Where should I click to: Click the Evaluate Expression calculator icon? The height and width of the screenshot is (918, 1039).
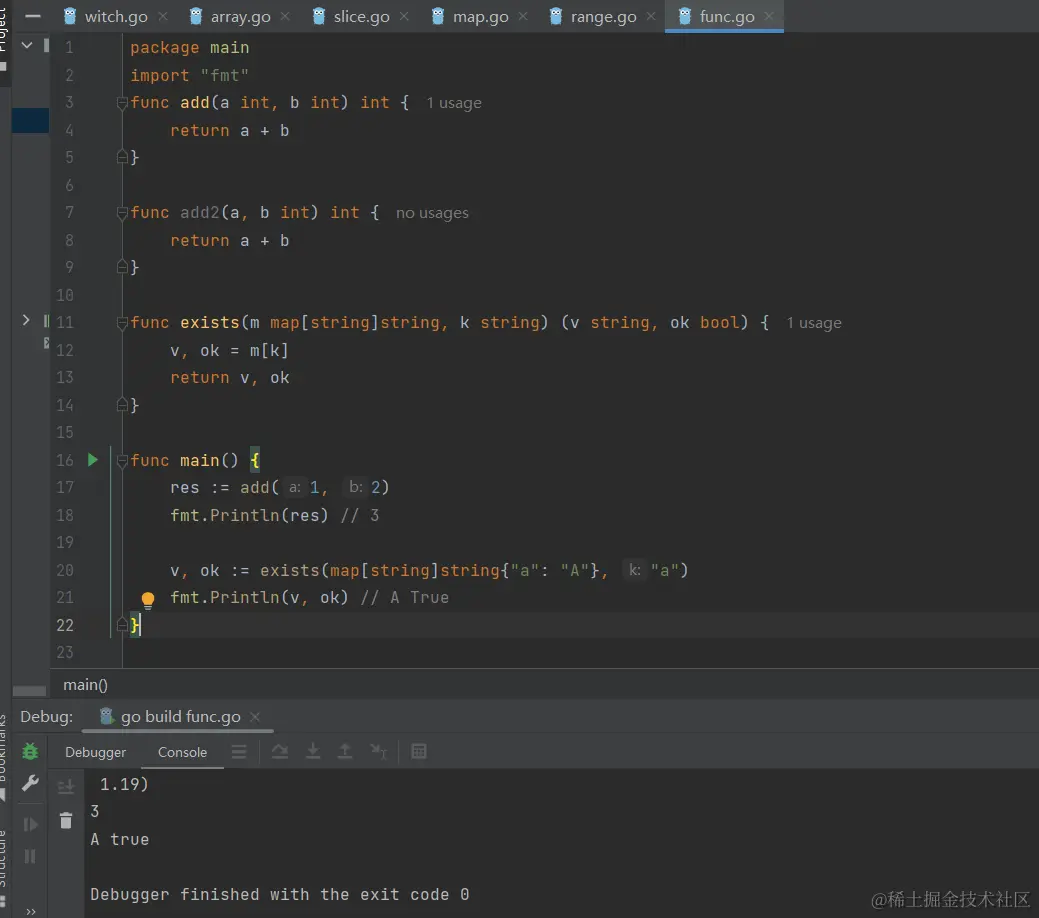pos(419,752)
